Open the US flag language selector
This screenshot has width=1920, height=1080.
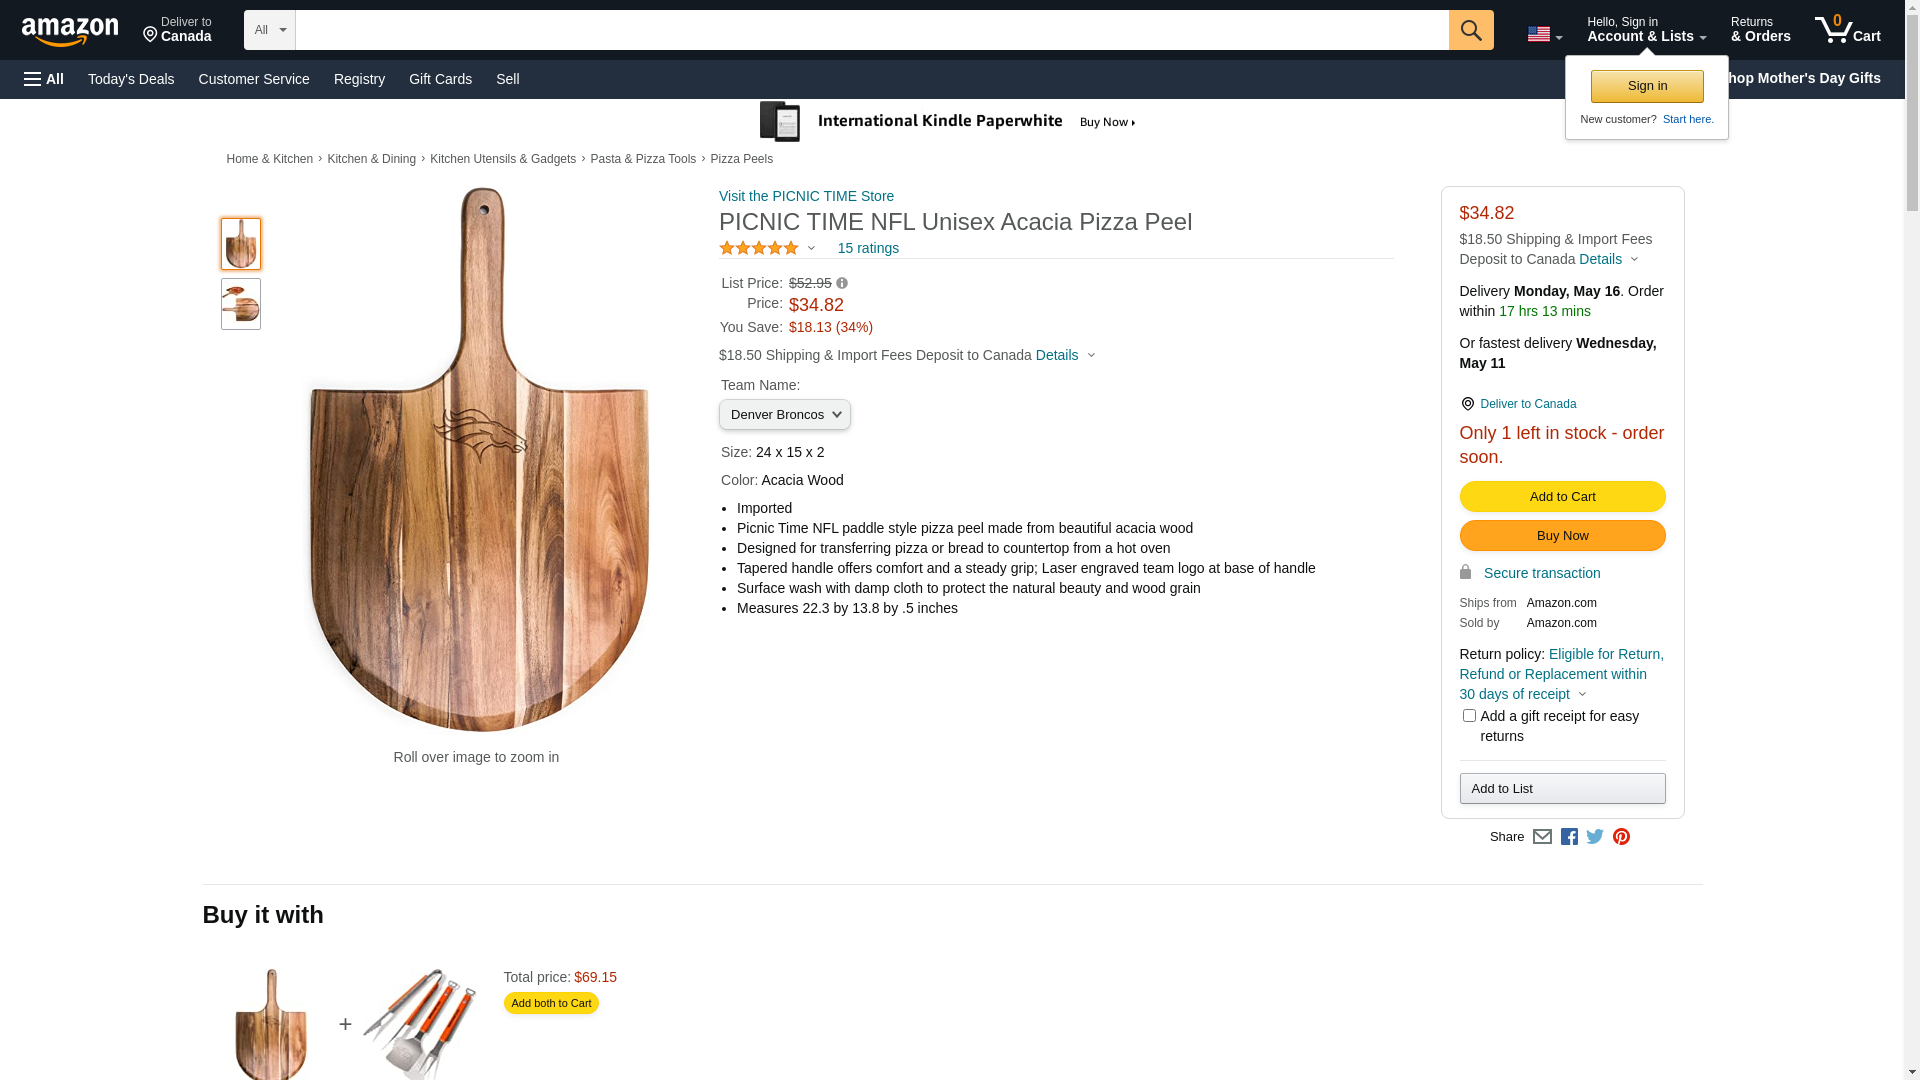[x=1544, y=35]
